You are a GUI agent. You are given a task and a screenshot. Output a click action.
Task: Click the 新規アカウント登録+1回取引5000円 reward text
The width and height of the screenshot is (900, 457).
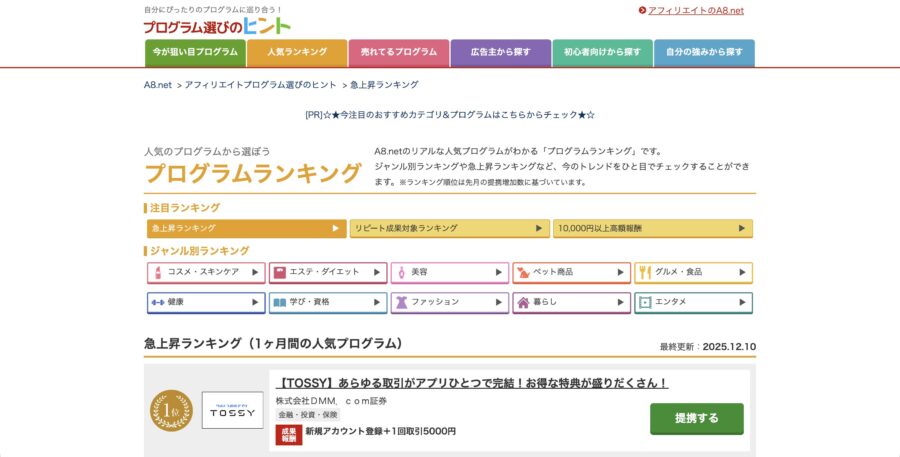381,431
